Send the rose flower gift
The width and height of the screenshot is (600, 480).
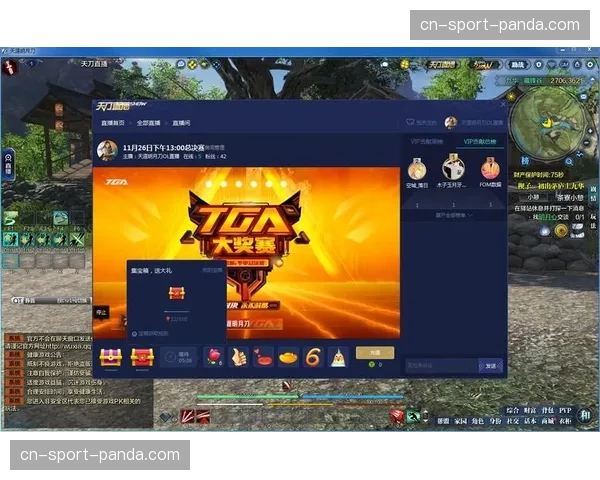[x=213, y=356]
